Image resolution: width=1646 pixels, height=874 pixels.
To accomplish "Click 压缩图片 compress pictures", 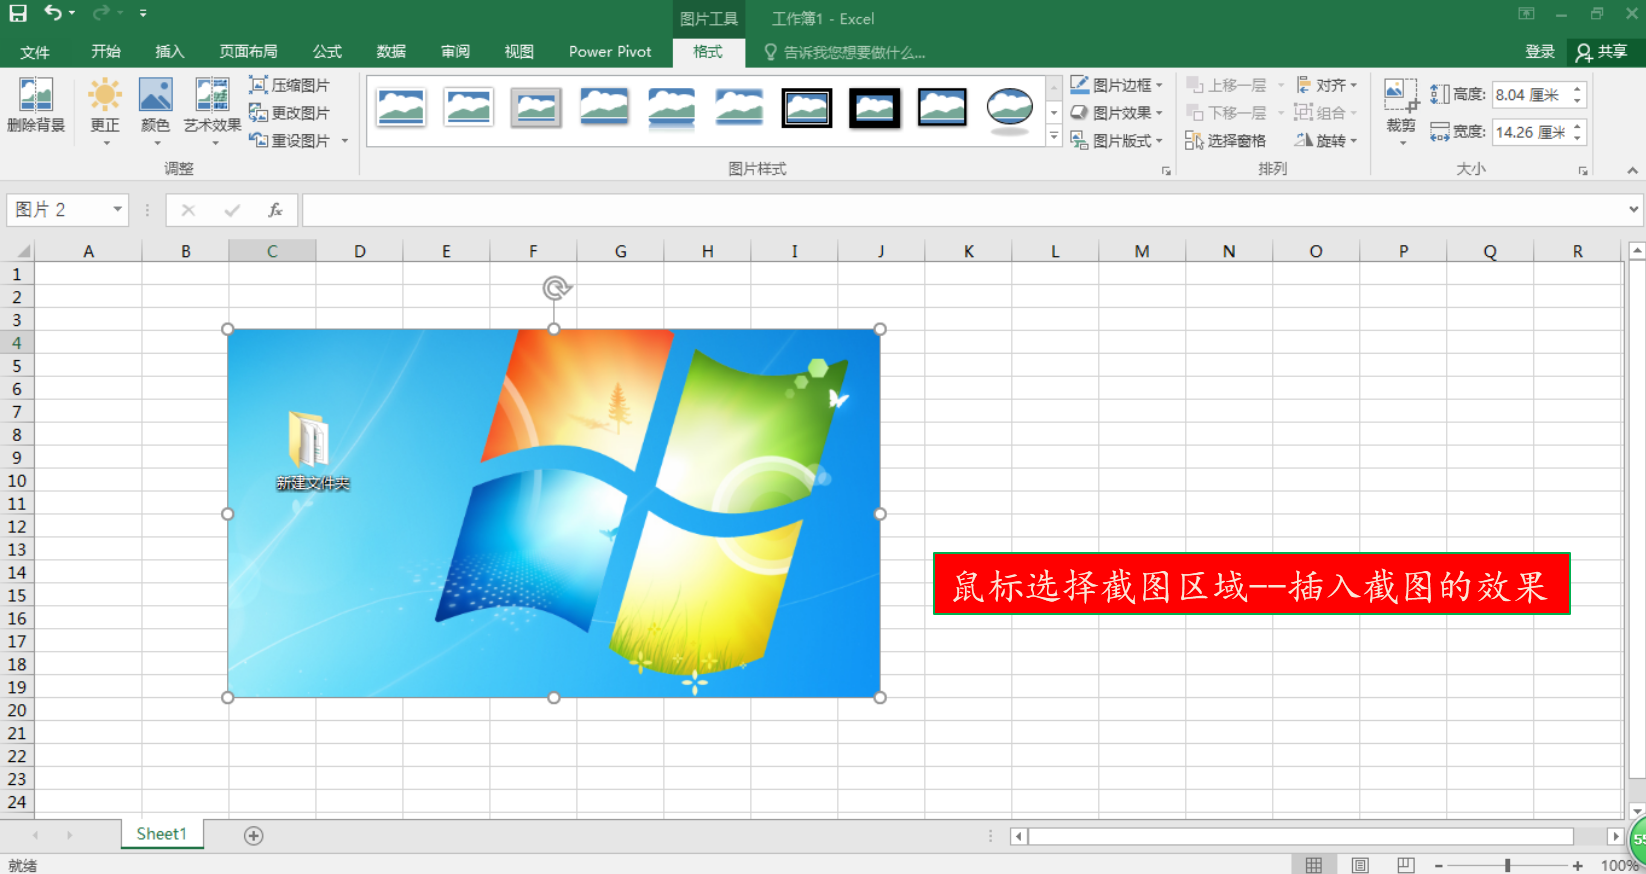I will 289,85.
